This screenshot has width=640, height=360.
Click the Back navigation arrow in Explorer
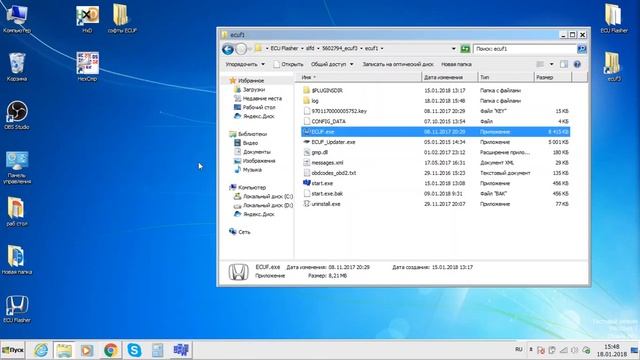pos(228,49)
